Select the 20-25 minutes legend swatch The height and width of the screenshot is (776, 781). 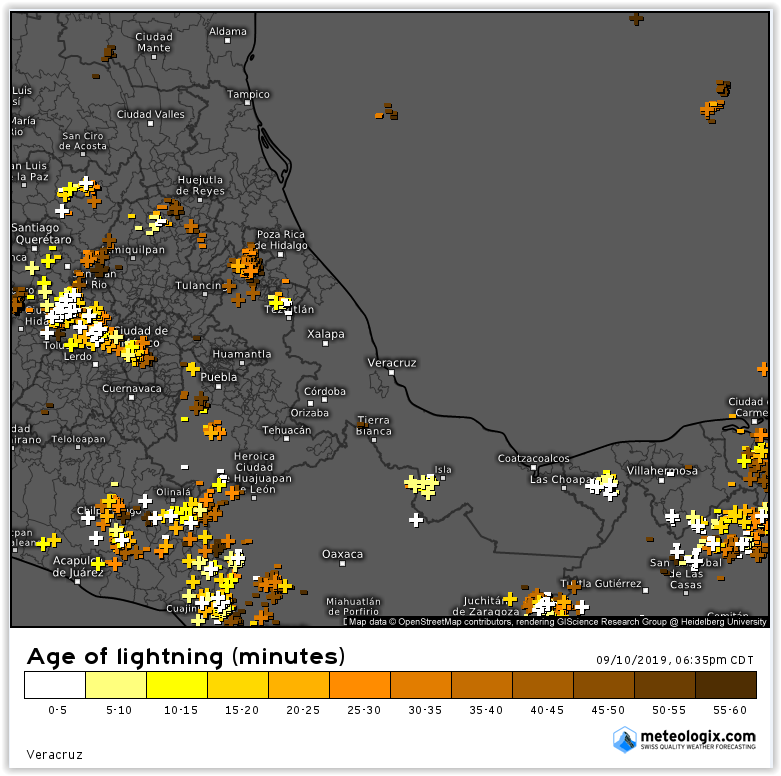[x=299, y=685]
